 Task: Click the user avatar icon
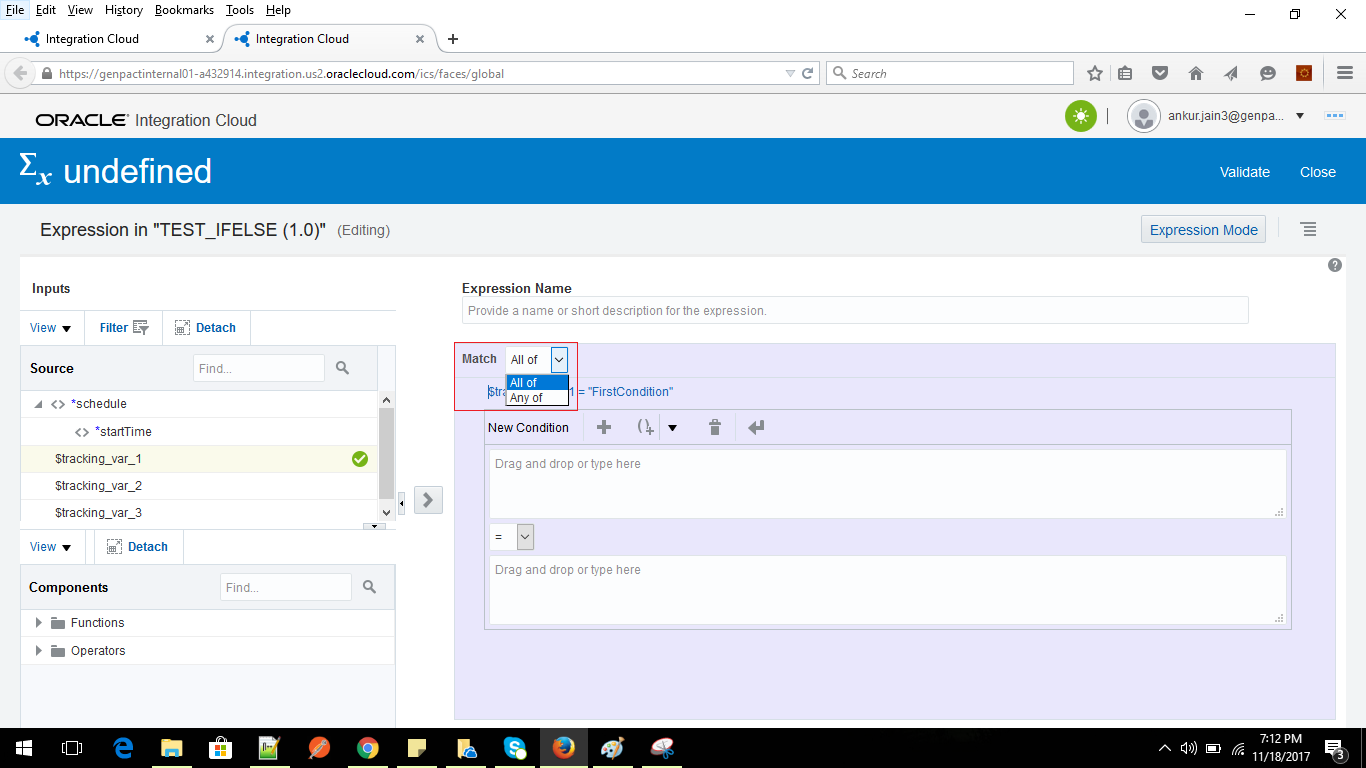[1143, 116]
